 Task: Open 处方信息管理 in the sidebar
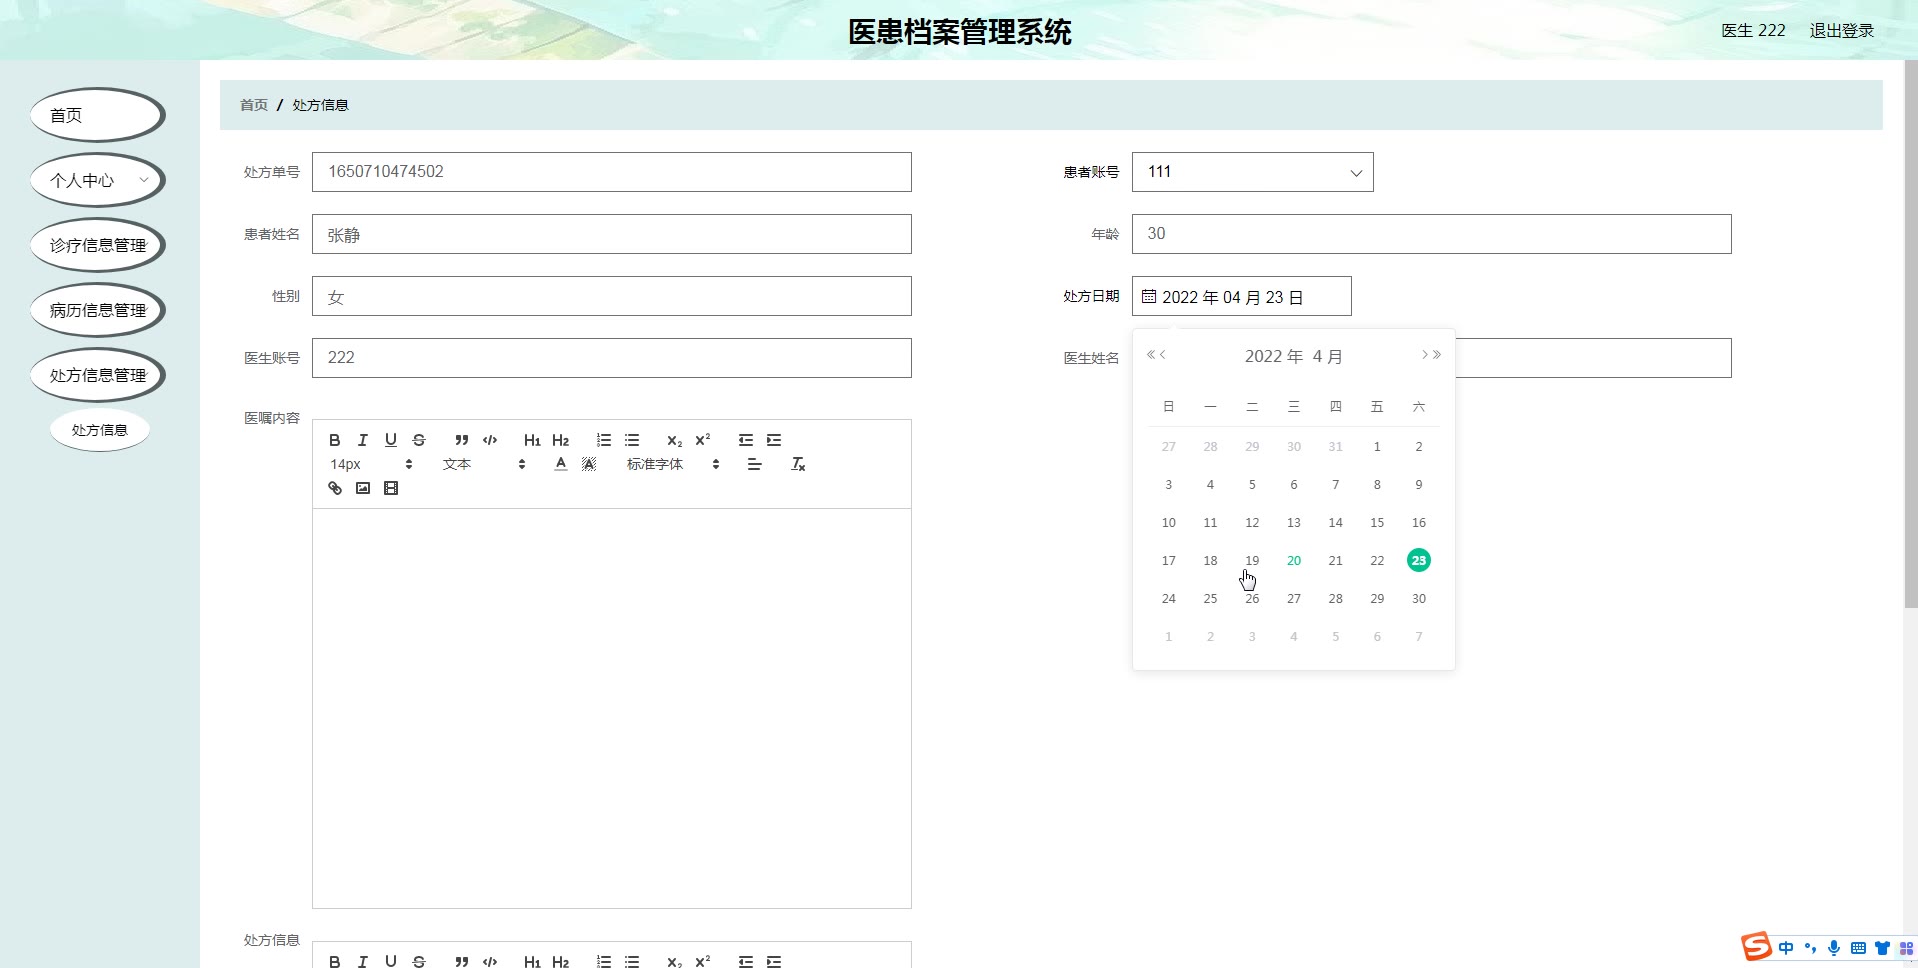pos(97,375)
